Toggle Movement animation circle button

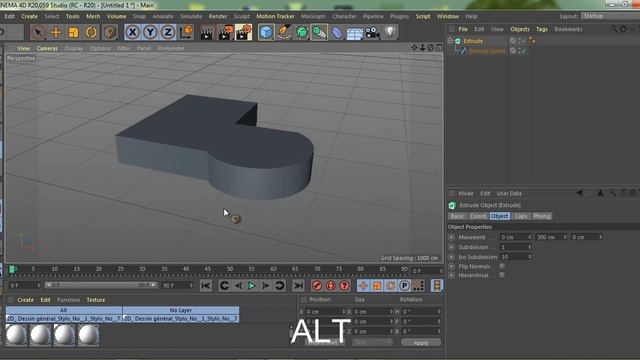coord(451,237)
